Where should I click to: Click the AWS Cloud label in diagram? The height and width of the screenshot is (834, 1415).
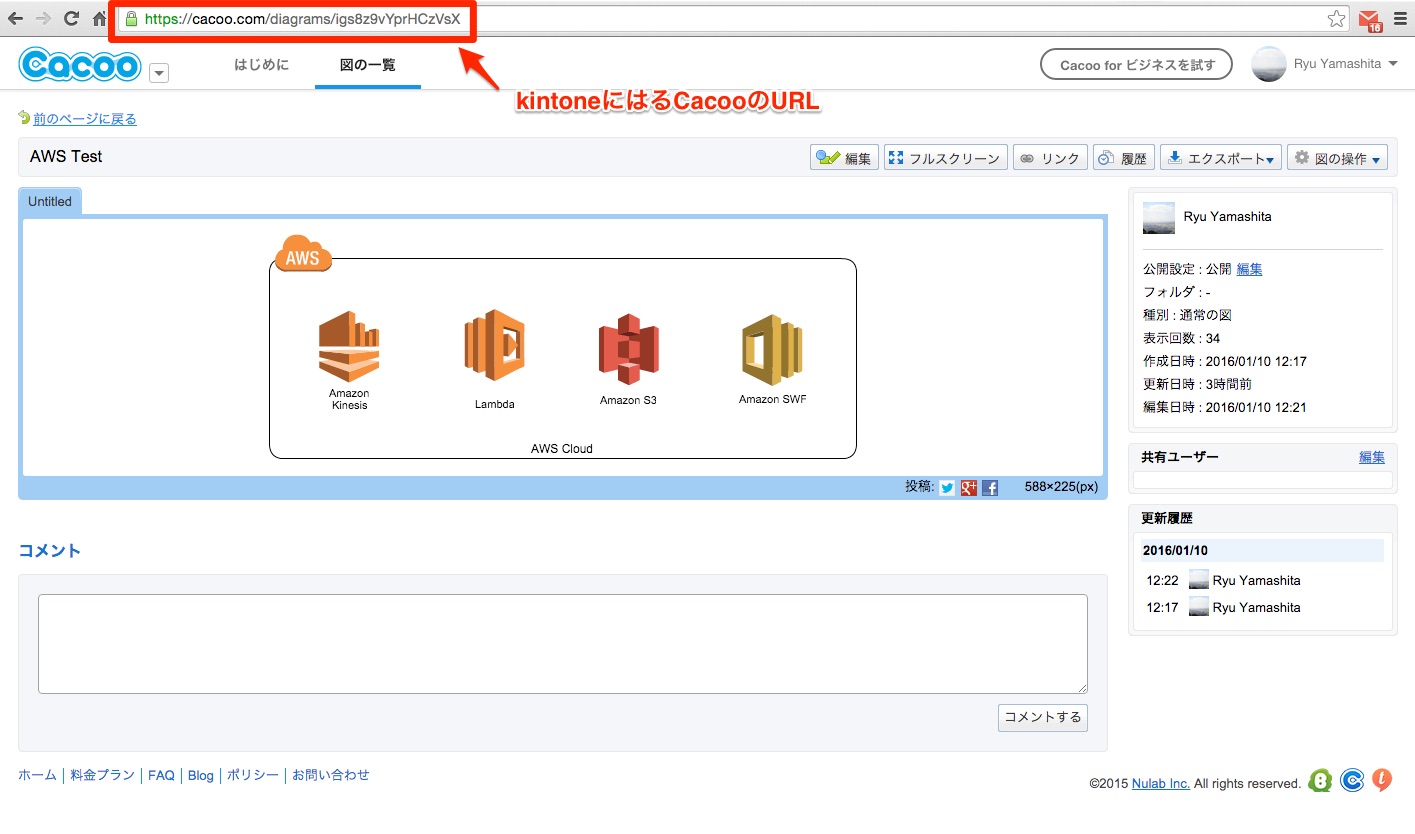point(562,449)
